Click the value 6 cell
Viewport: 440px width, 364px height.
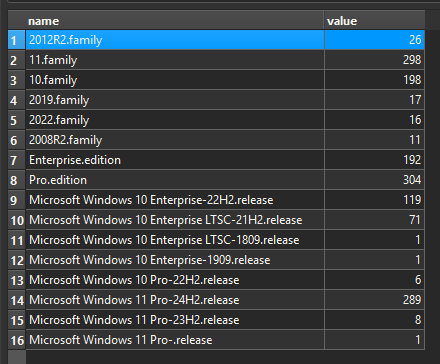374,280
